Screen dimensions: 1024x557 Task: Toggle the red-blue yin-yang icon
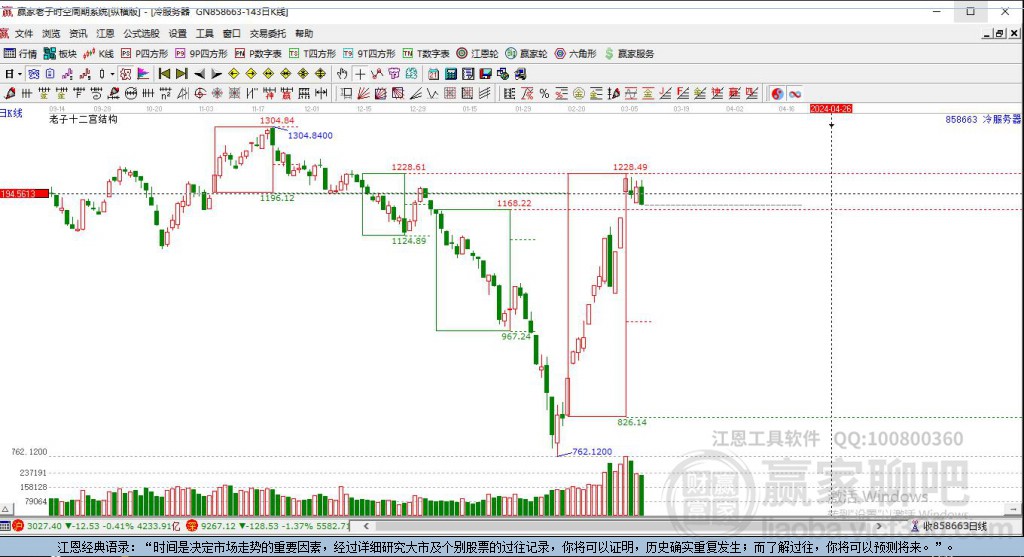pos(776,93)
